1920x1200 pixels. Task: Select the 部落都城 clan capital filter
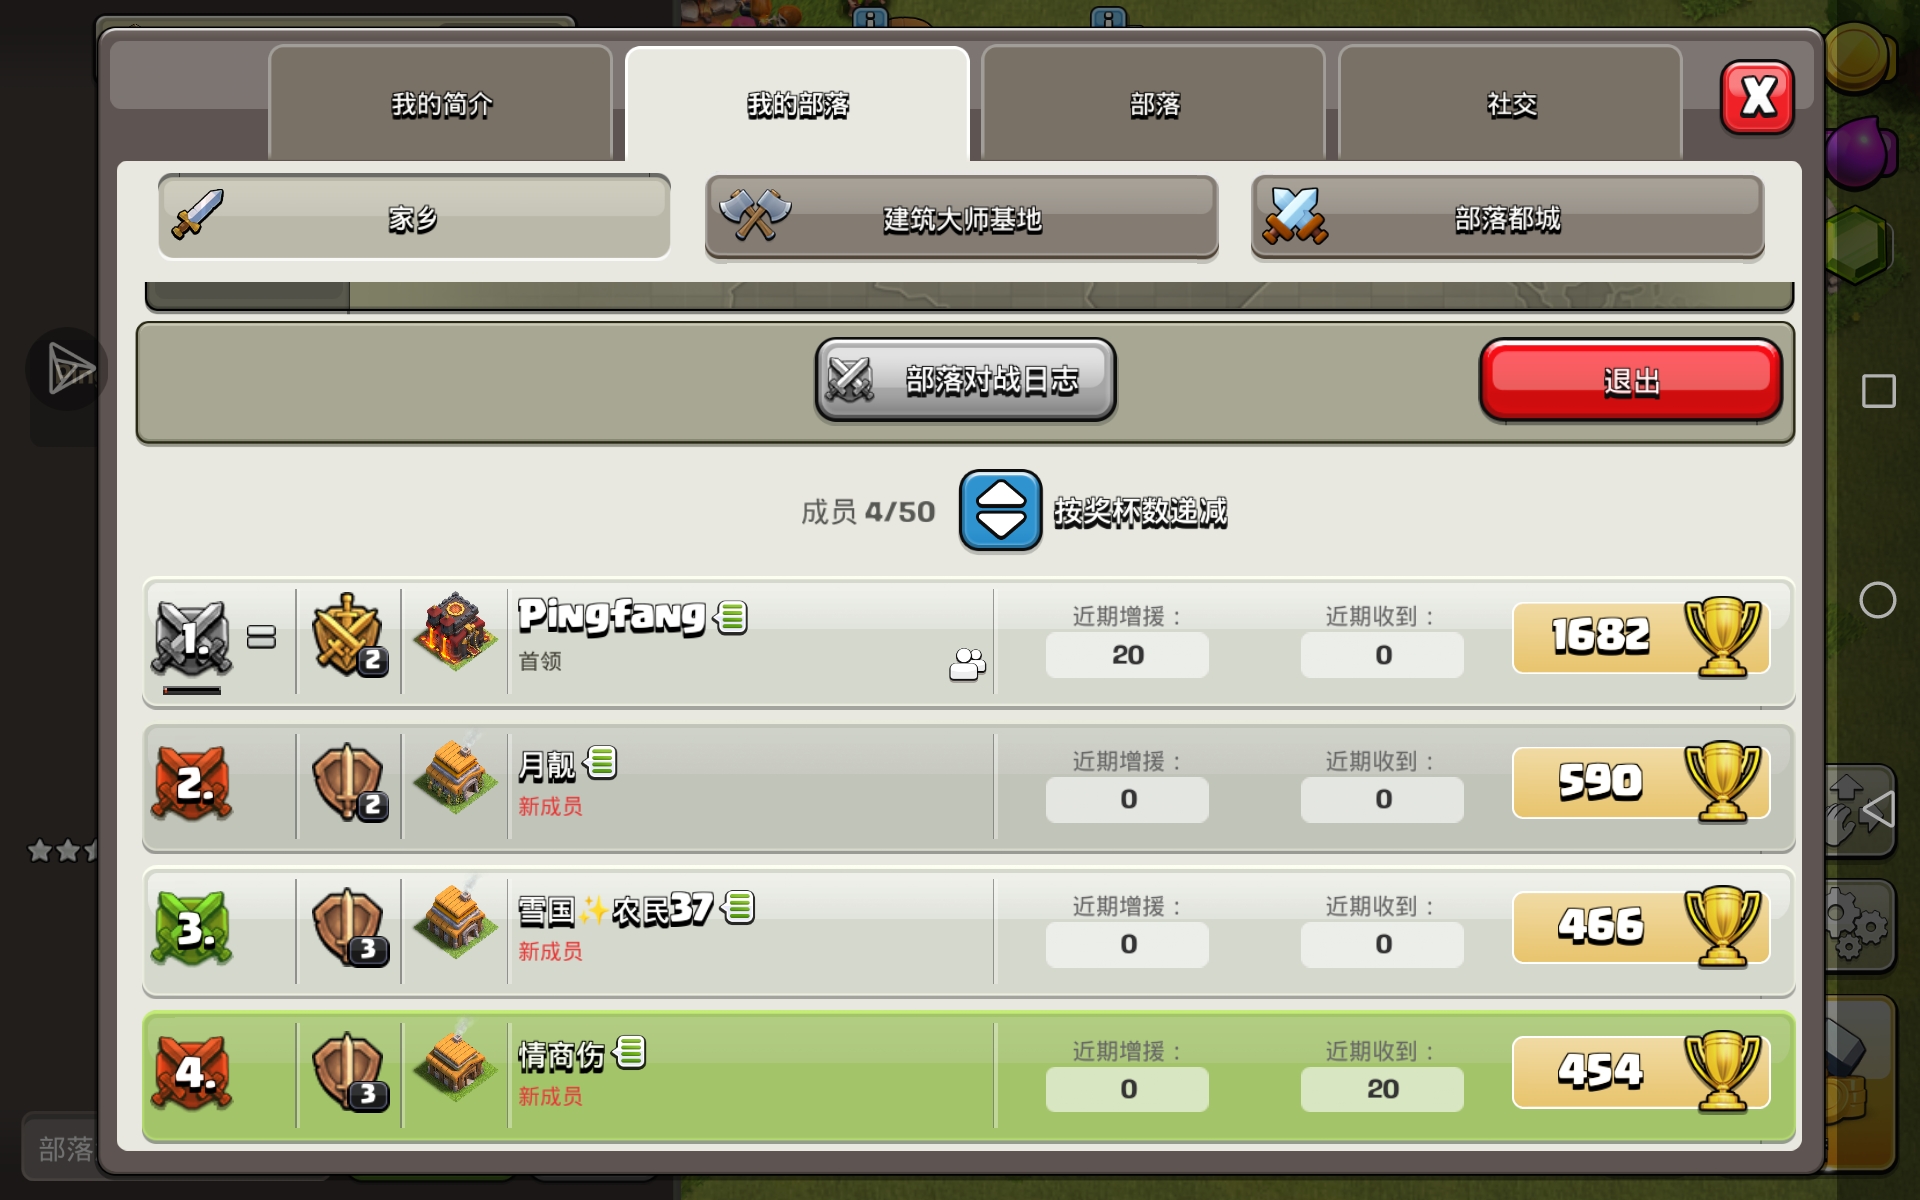1507,217
